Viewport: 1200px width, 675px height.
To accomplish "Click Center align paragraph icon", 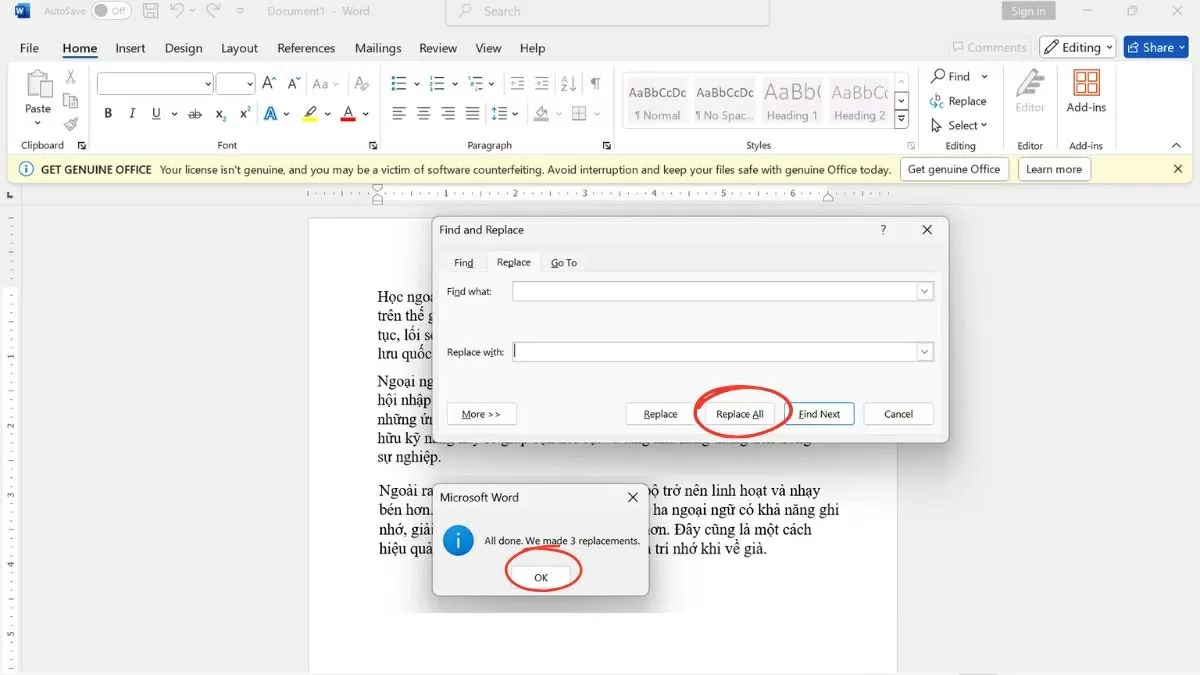I will pos(423,114).
